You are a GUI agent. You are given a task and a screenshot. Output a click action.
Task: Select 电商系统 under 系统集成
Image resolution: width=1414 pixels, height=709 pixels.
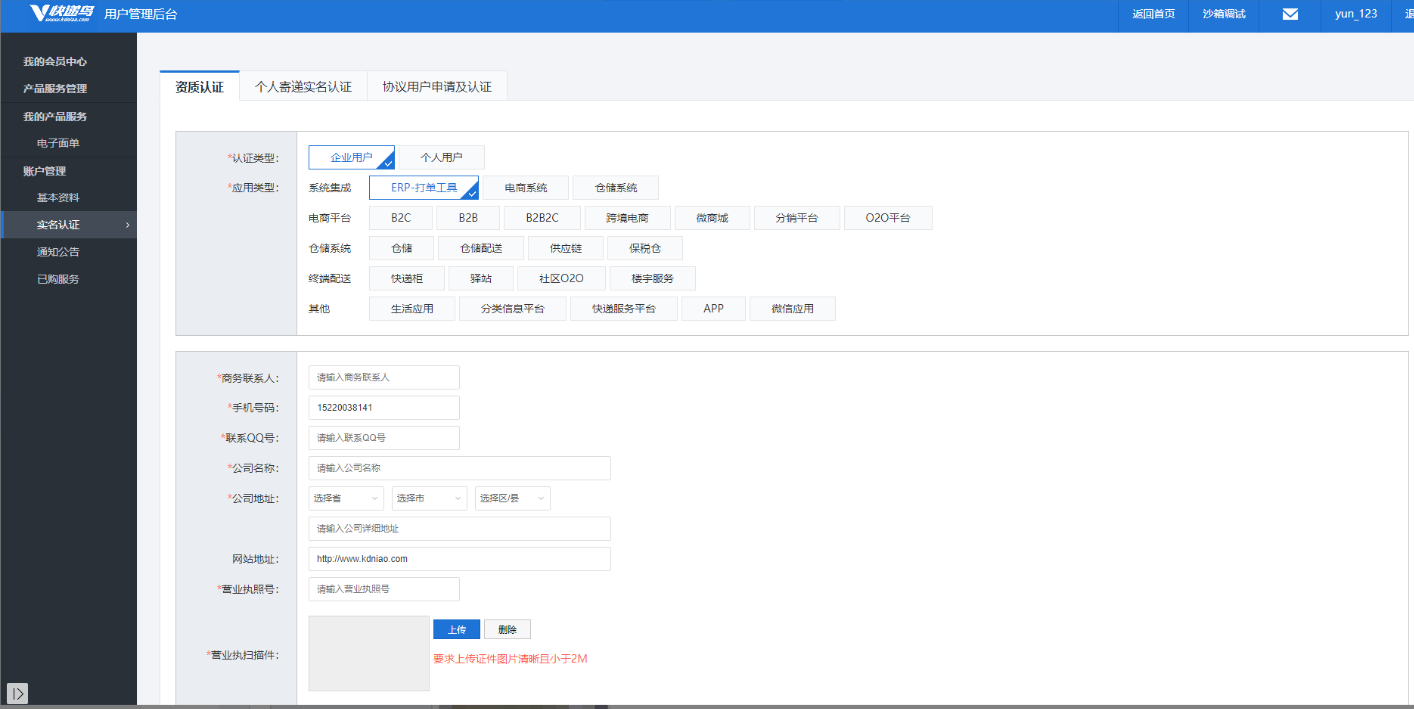coord(526,188)
